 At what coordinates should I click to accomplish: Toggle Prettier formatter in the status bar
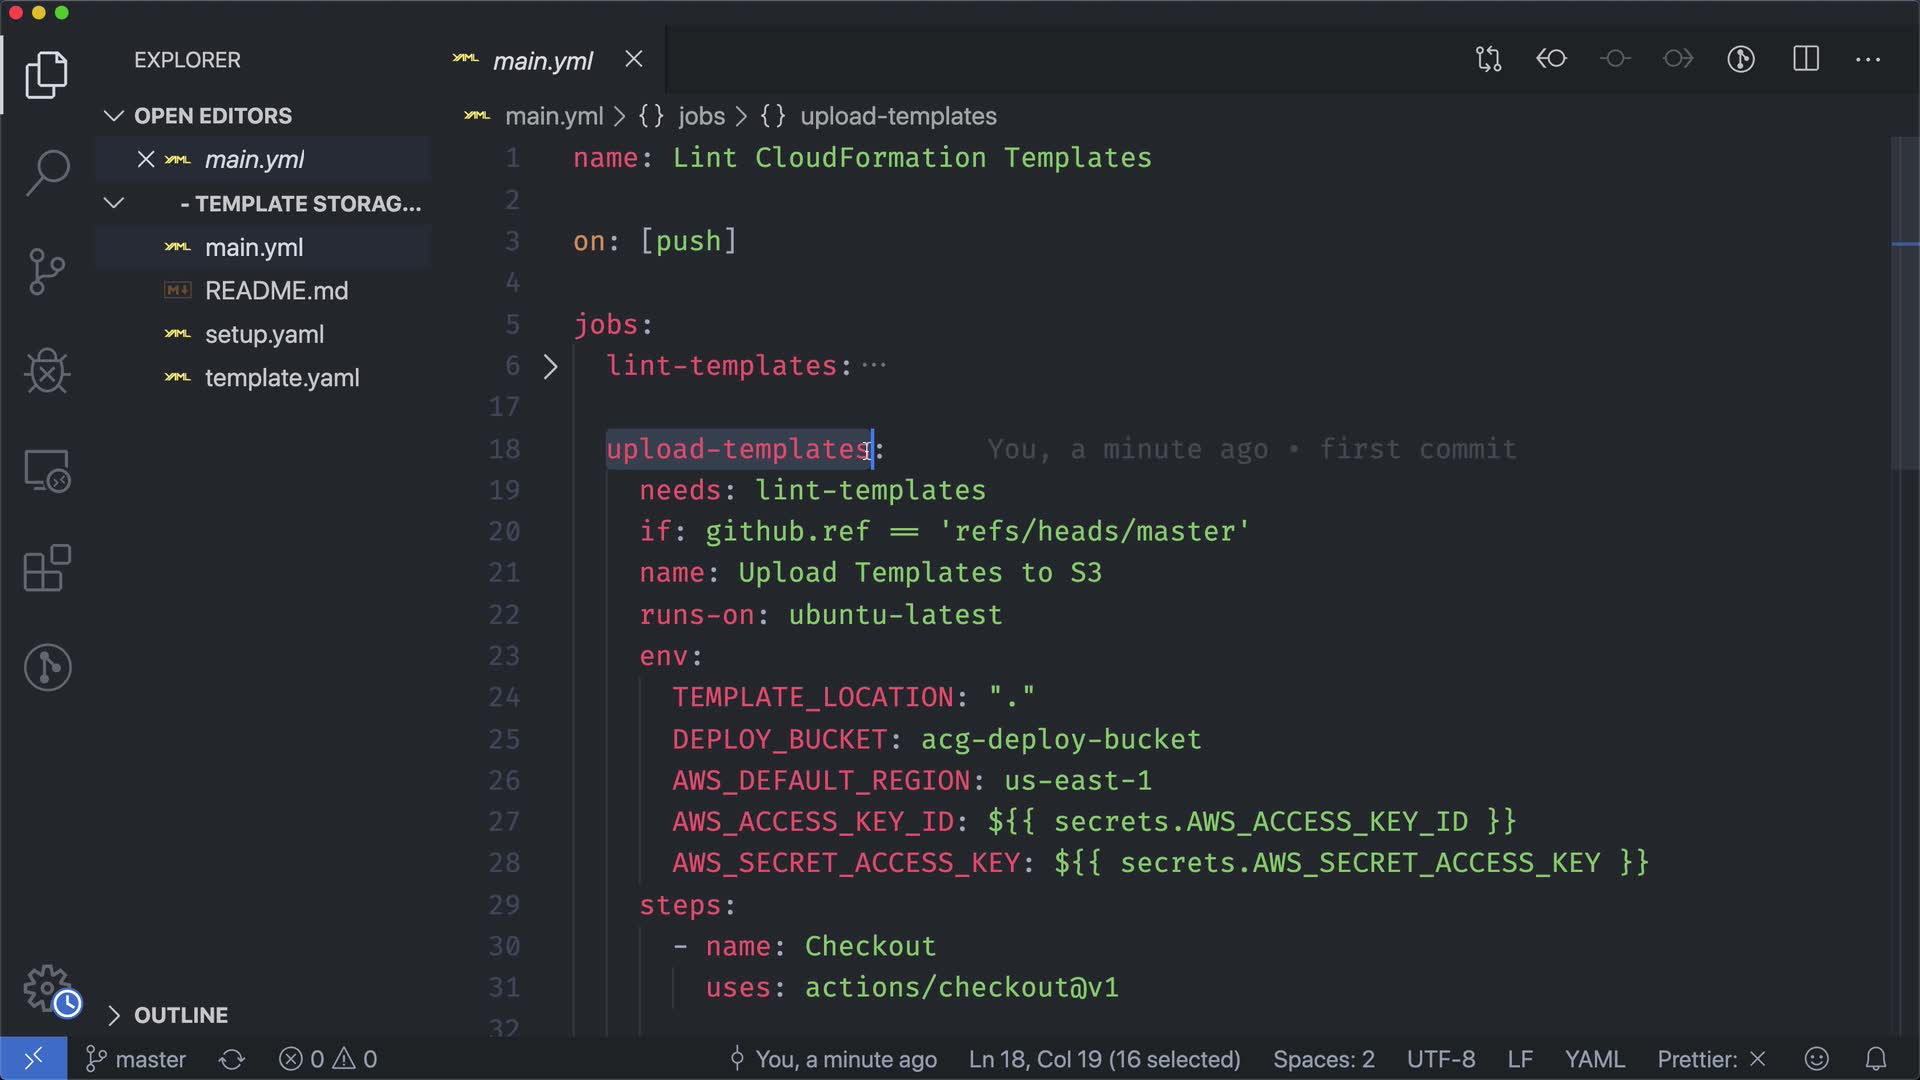pos(1710,1059)
